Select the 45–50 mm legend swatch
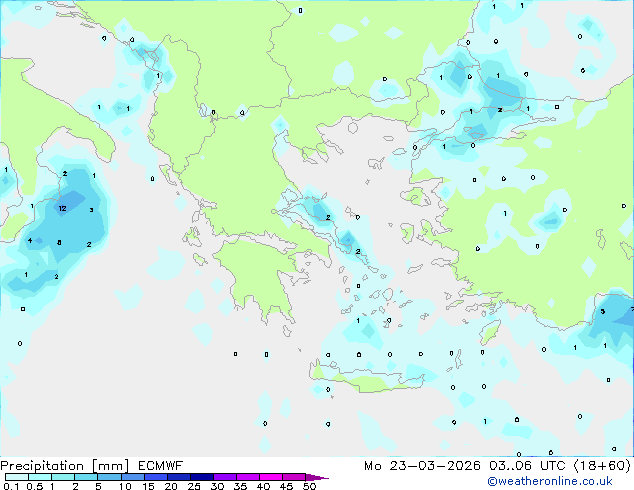The width and height of the screenshot is (634, 490). tap(294, 477)
